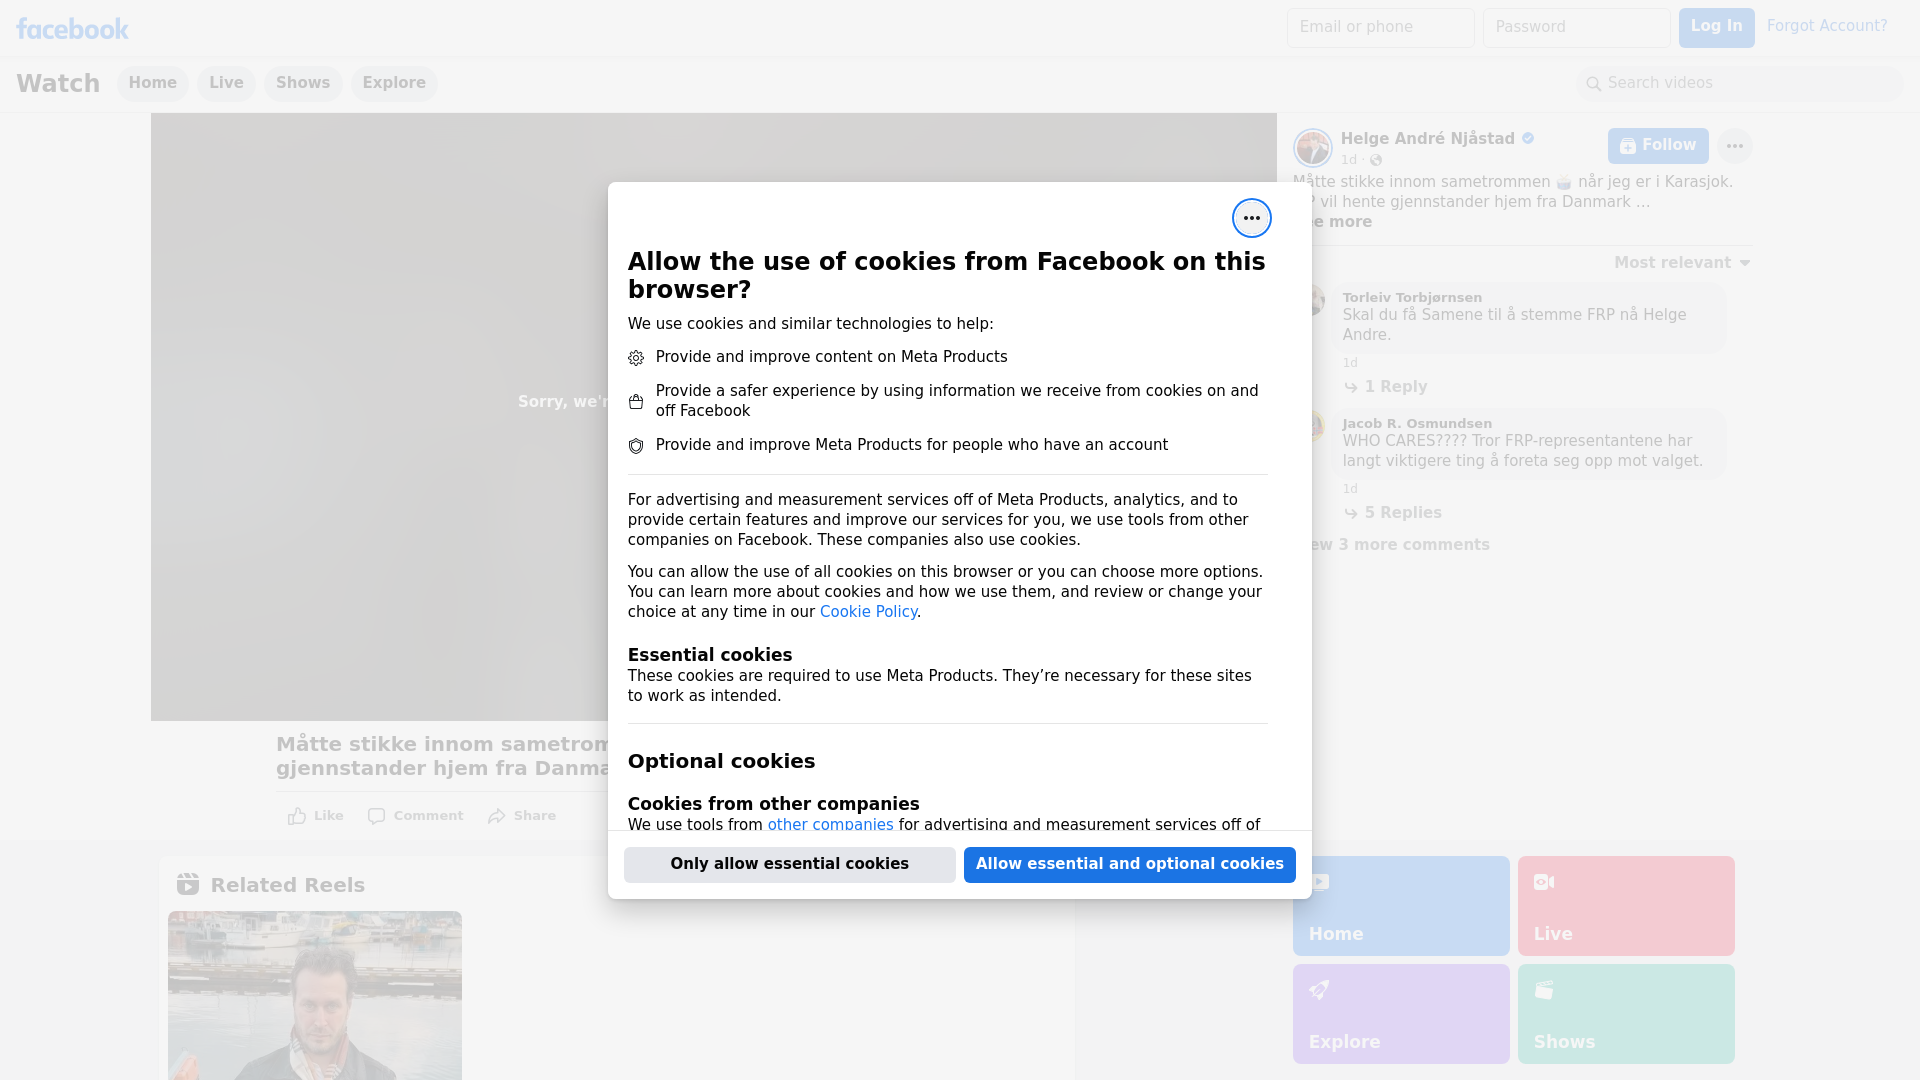Click the Facebook logo
Screen dimensions: 1920x1080
click(x=72, y=29)
